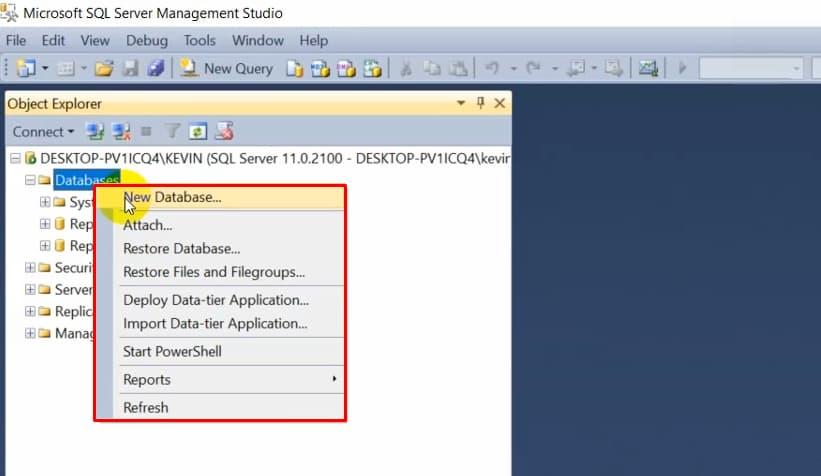Click the Save disk icon
Image resolution: width=821 pixels, height=476 pixels.
[x=130, y=68]
